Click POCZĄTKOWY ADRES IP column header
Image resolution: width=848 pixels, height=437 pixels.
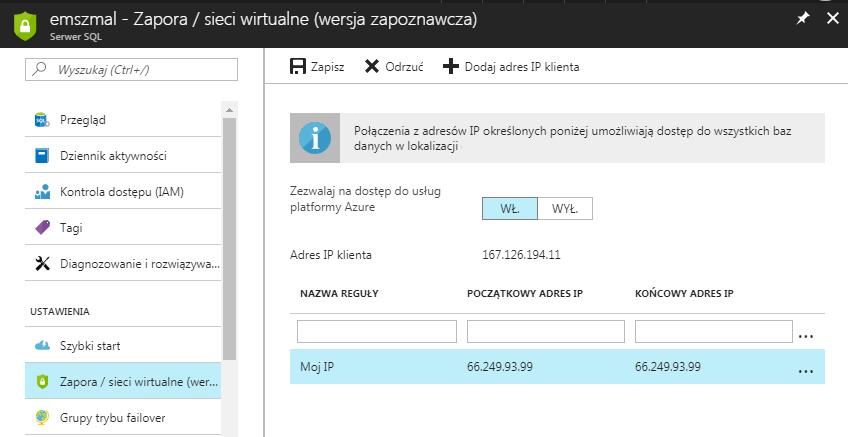point(525,294)
